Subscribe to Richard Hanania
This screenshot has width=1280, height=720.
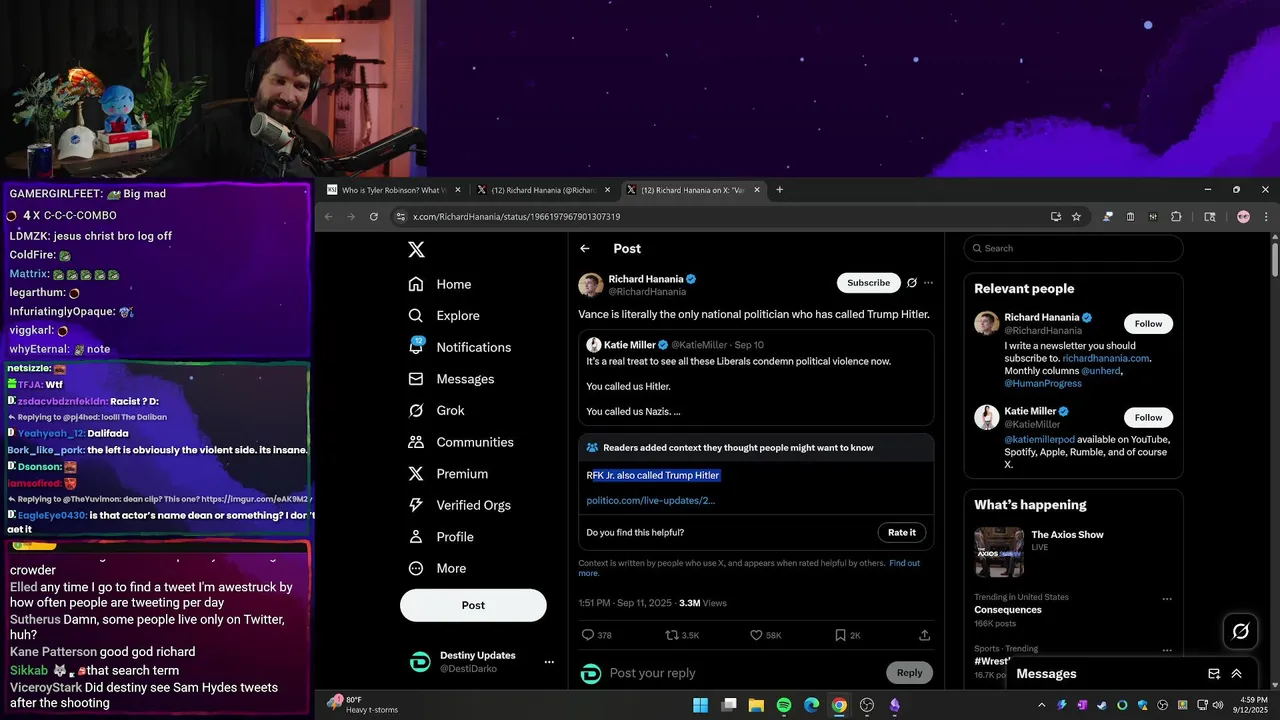pyautogui.click(x=868, y=283)
